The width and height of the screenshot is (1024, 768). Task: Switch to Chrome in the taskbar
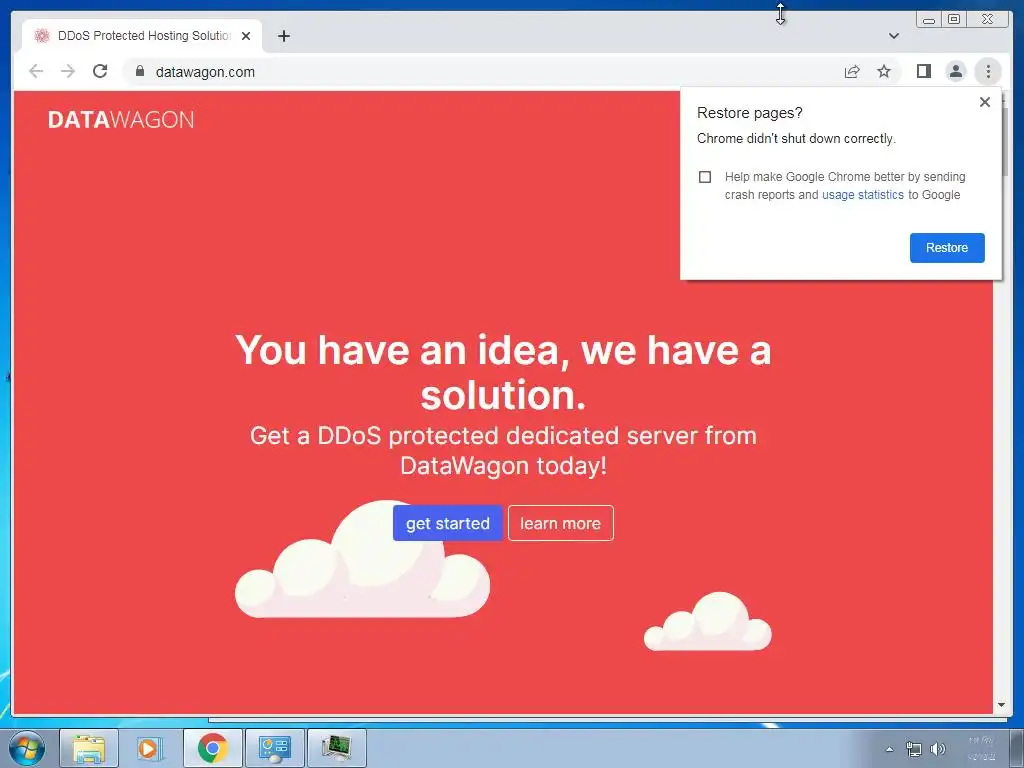pyautogui.click(x=212, y=748)
